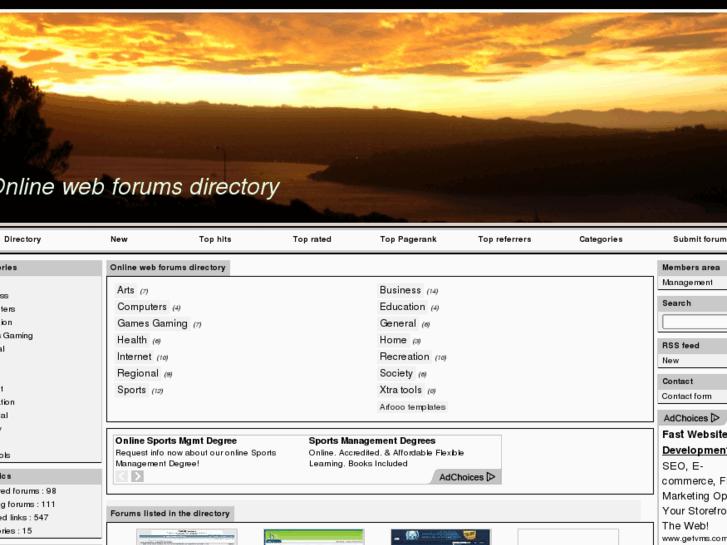Go to previous ad with left arrow
Viewport: 727px width, 545px height.
pos(122,476)
